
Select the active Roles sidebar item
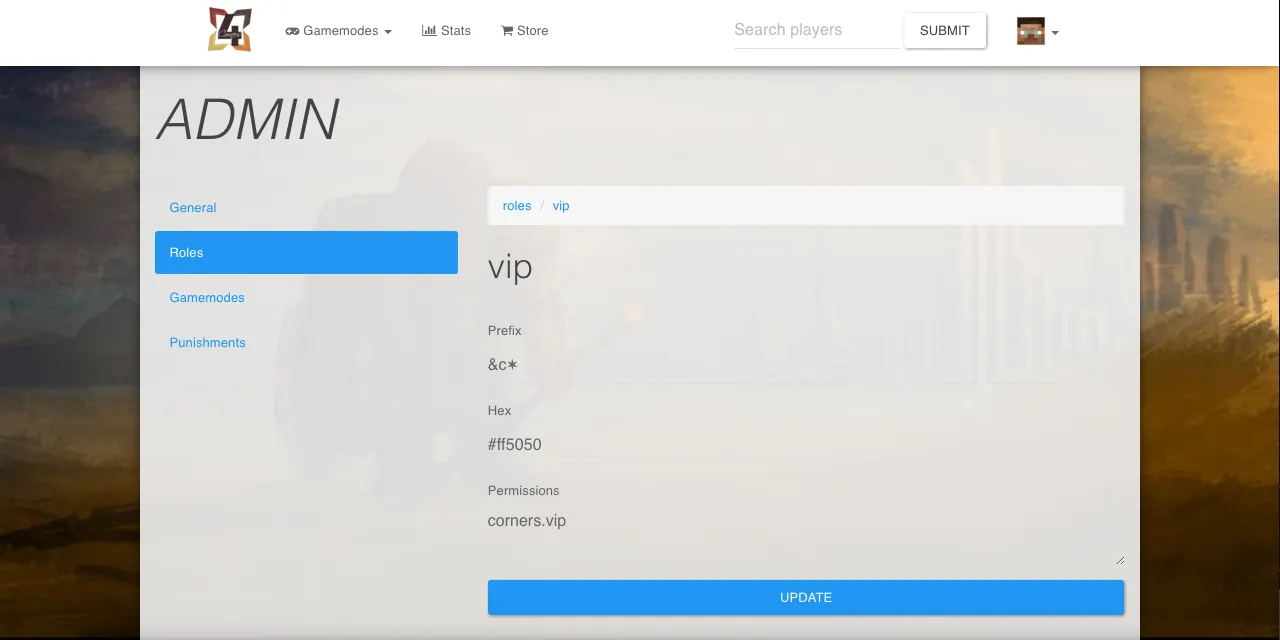(x=306, y=253)
